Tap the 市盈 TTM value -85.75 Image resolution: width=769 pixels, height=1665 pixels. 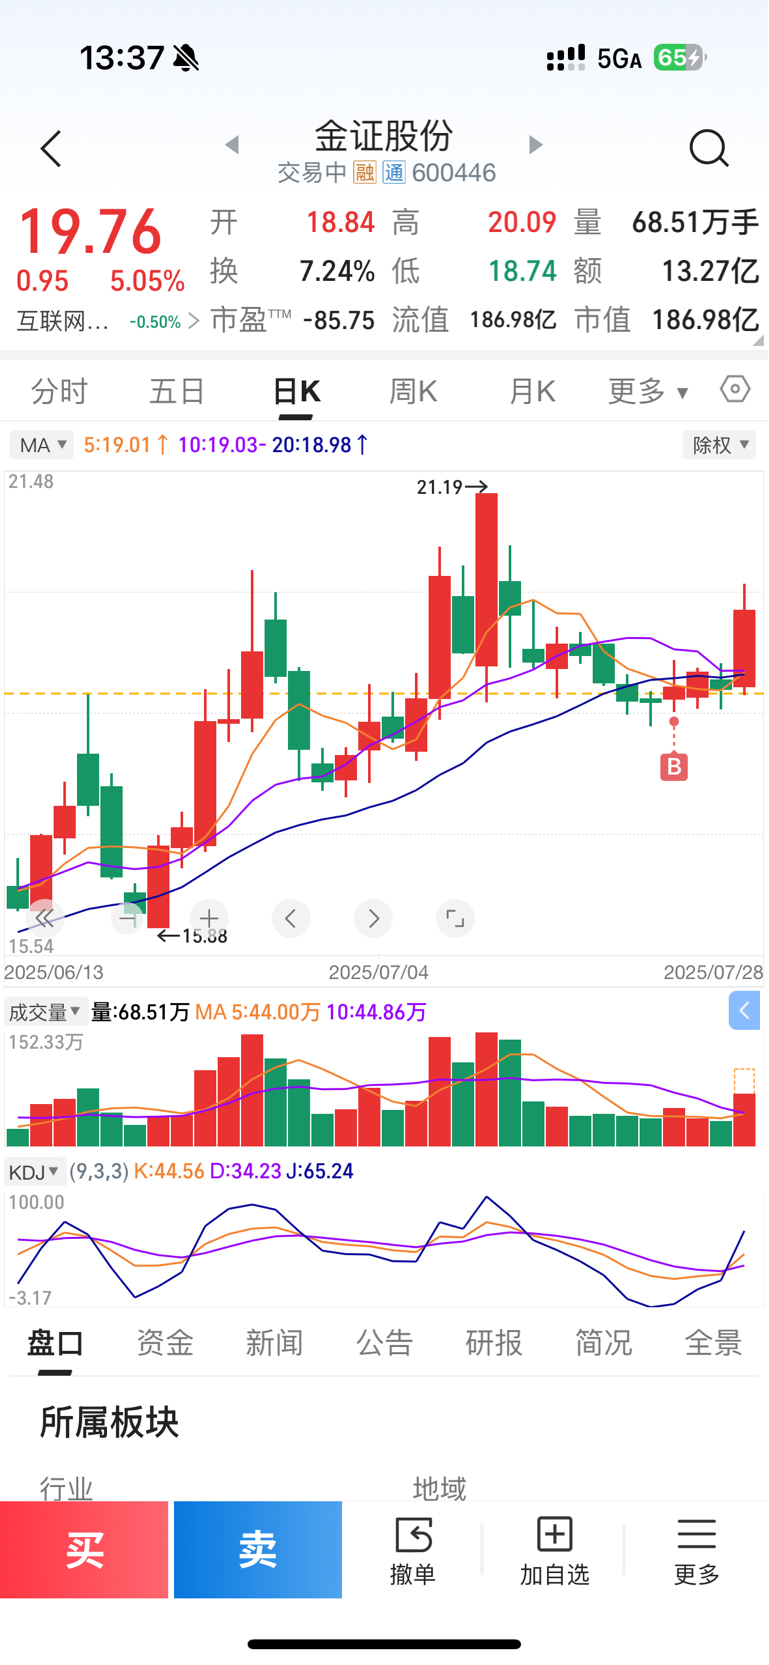pyautogui.click(x=339, y=320)
